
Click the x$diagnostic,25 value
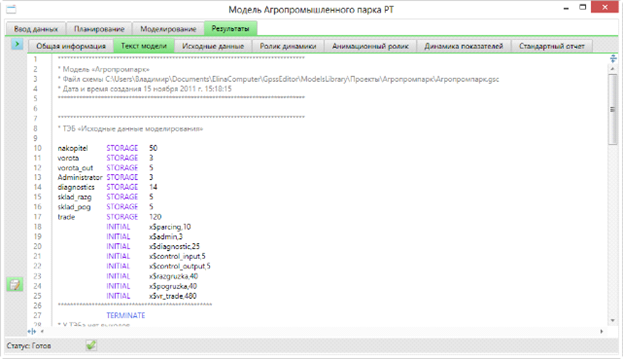pyautogui.click(x=174, y=247)
